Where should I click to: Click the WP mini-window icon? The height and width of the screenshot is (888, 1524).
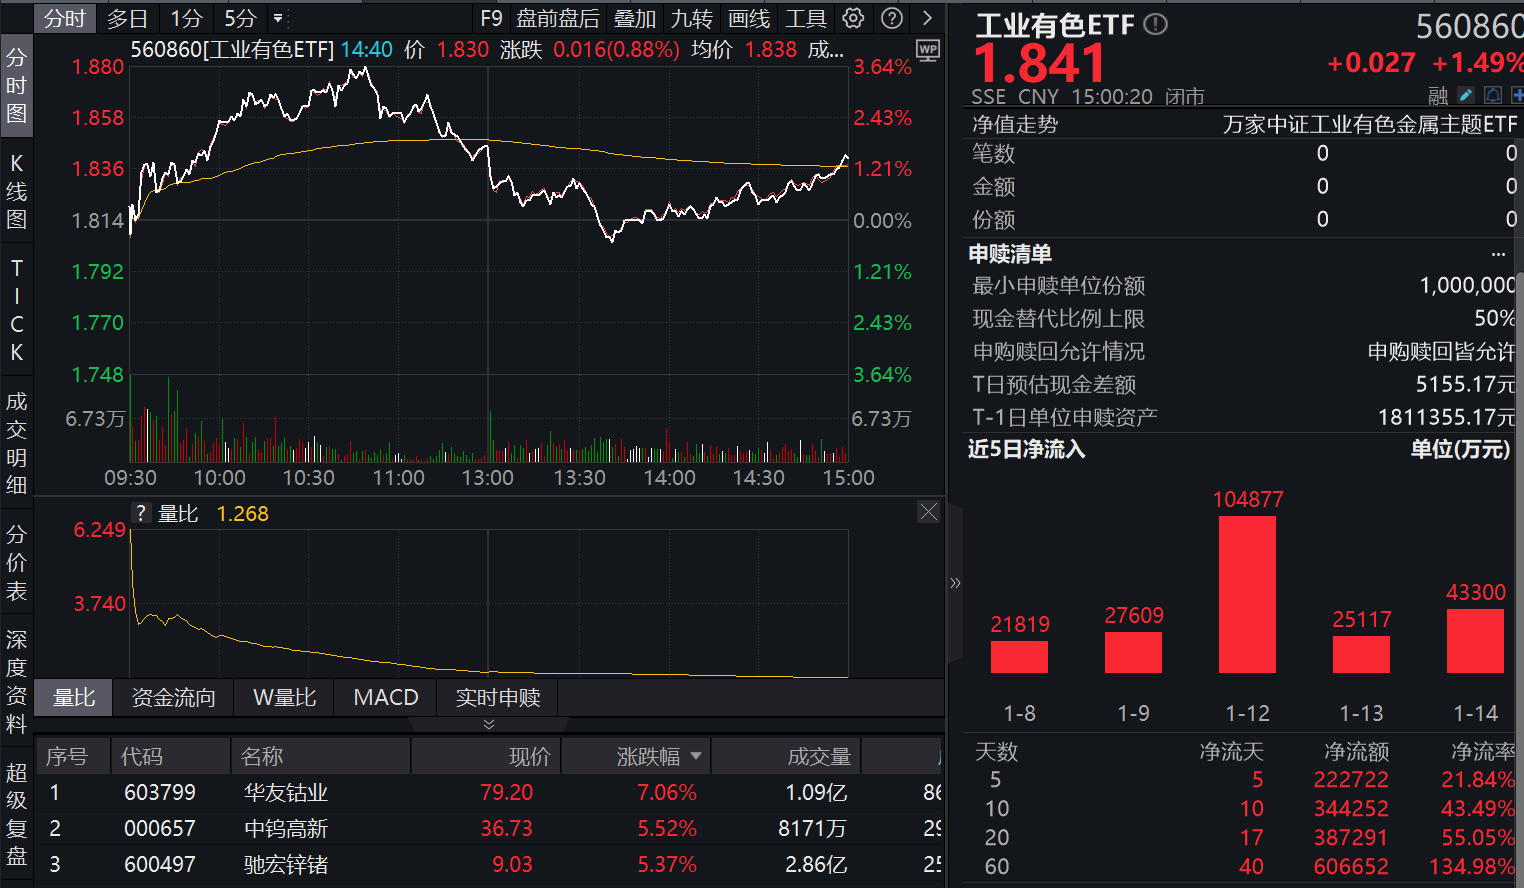(927, 50)
